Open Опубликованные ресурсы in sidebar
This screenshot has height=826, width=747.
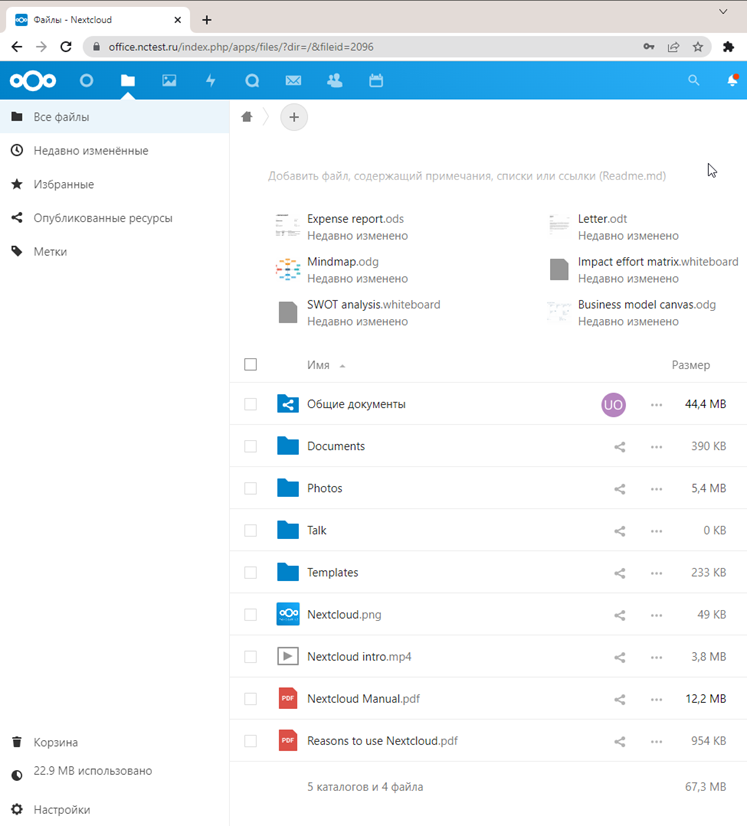click(x=114, y=218)
